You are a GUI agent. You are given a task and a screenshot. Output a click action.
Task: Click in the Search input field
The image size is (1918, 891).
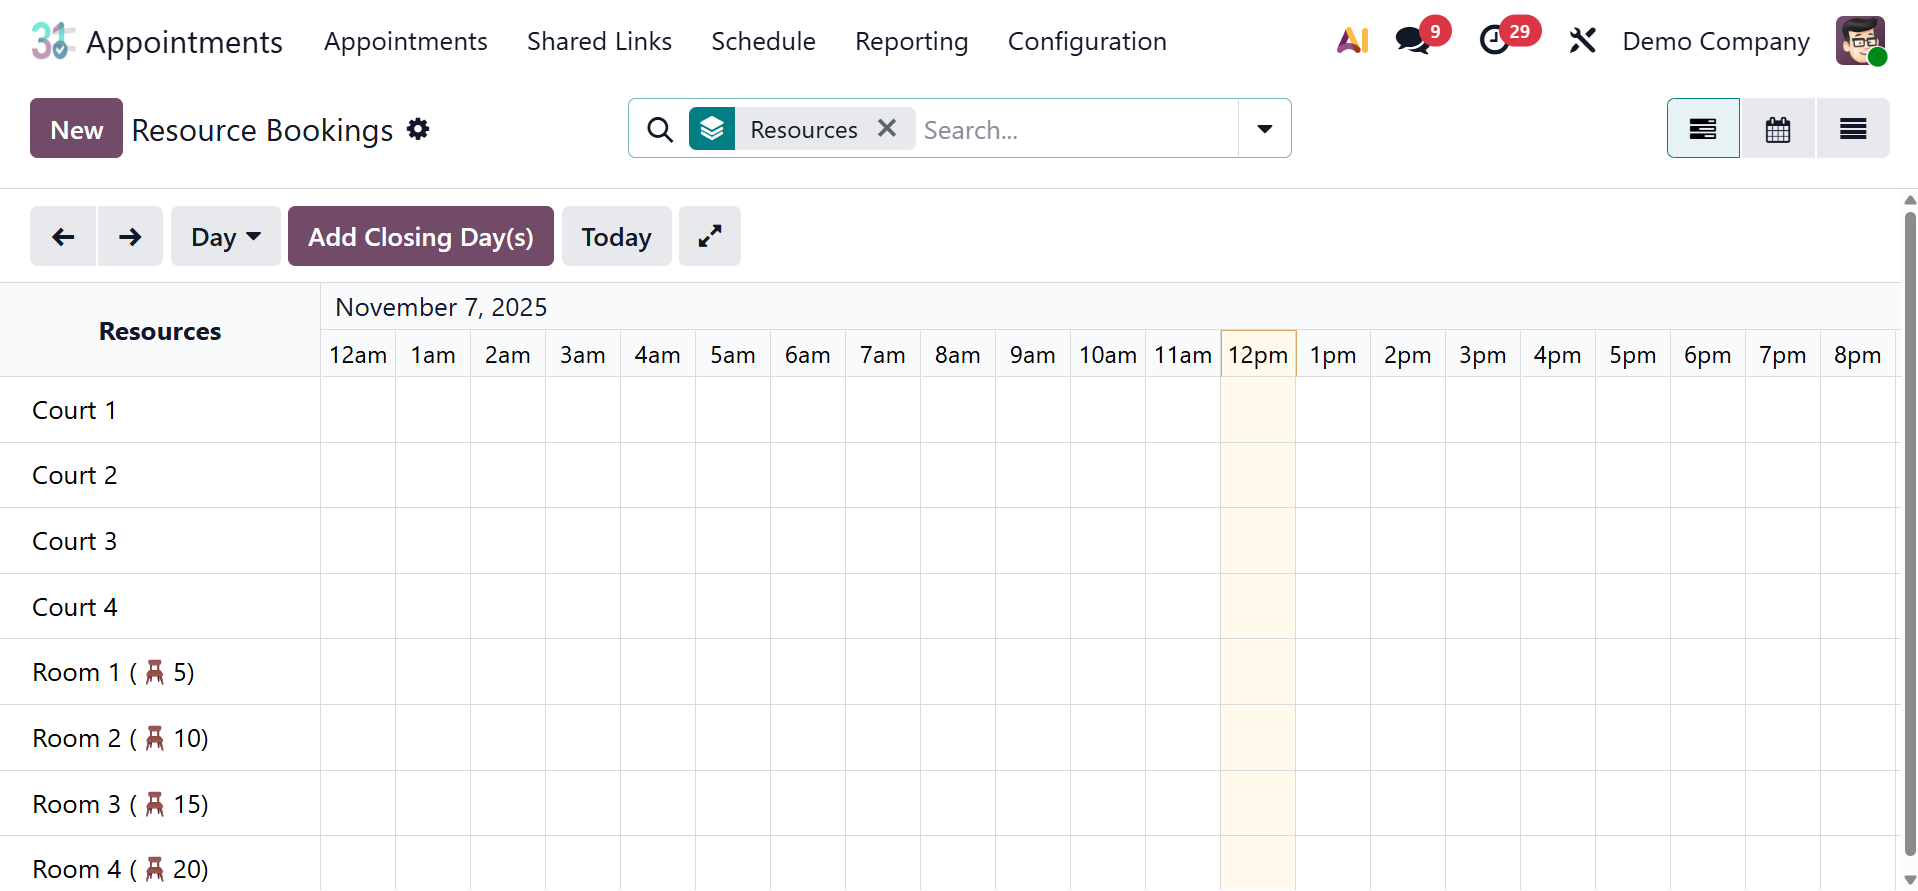[x=1075, y=130]
